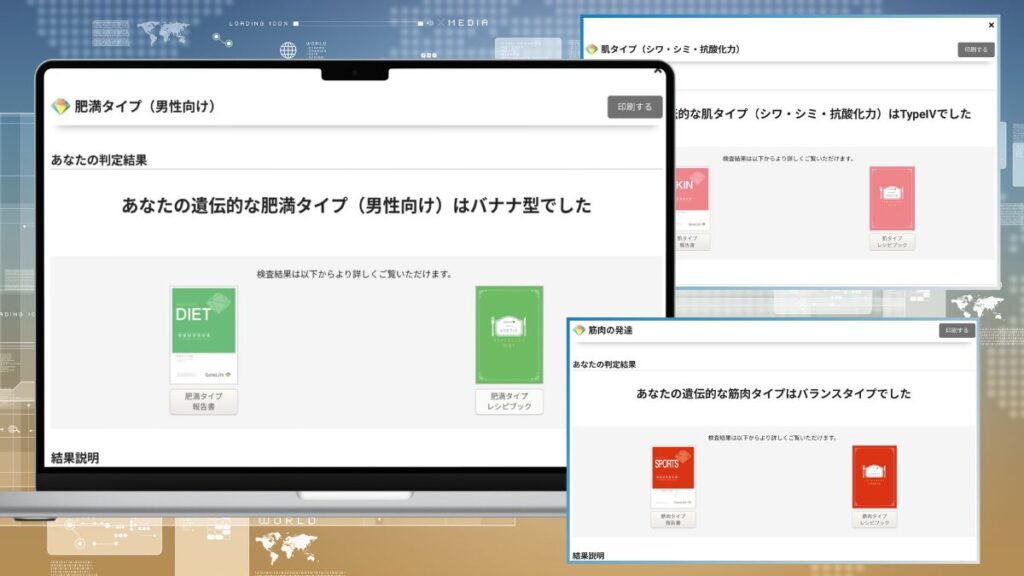1024x576 pixels.
Task: Click the 肥満タイプ（男性向け） title text
Action: tap(145, 106)
